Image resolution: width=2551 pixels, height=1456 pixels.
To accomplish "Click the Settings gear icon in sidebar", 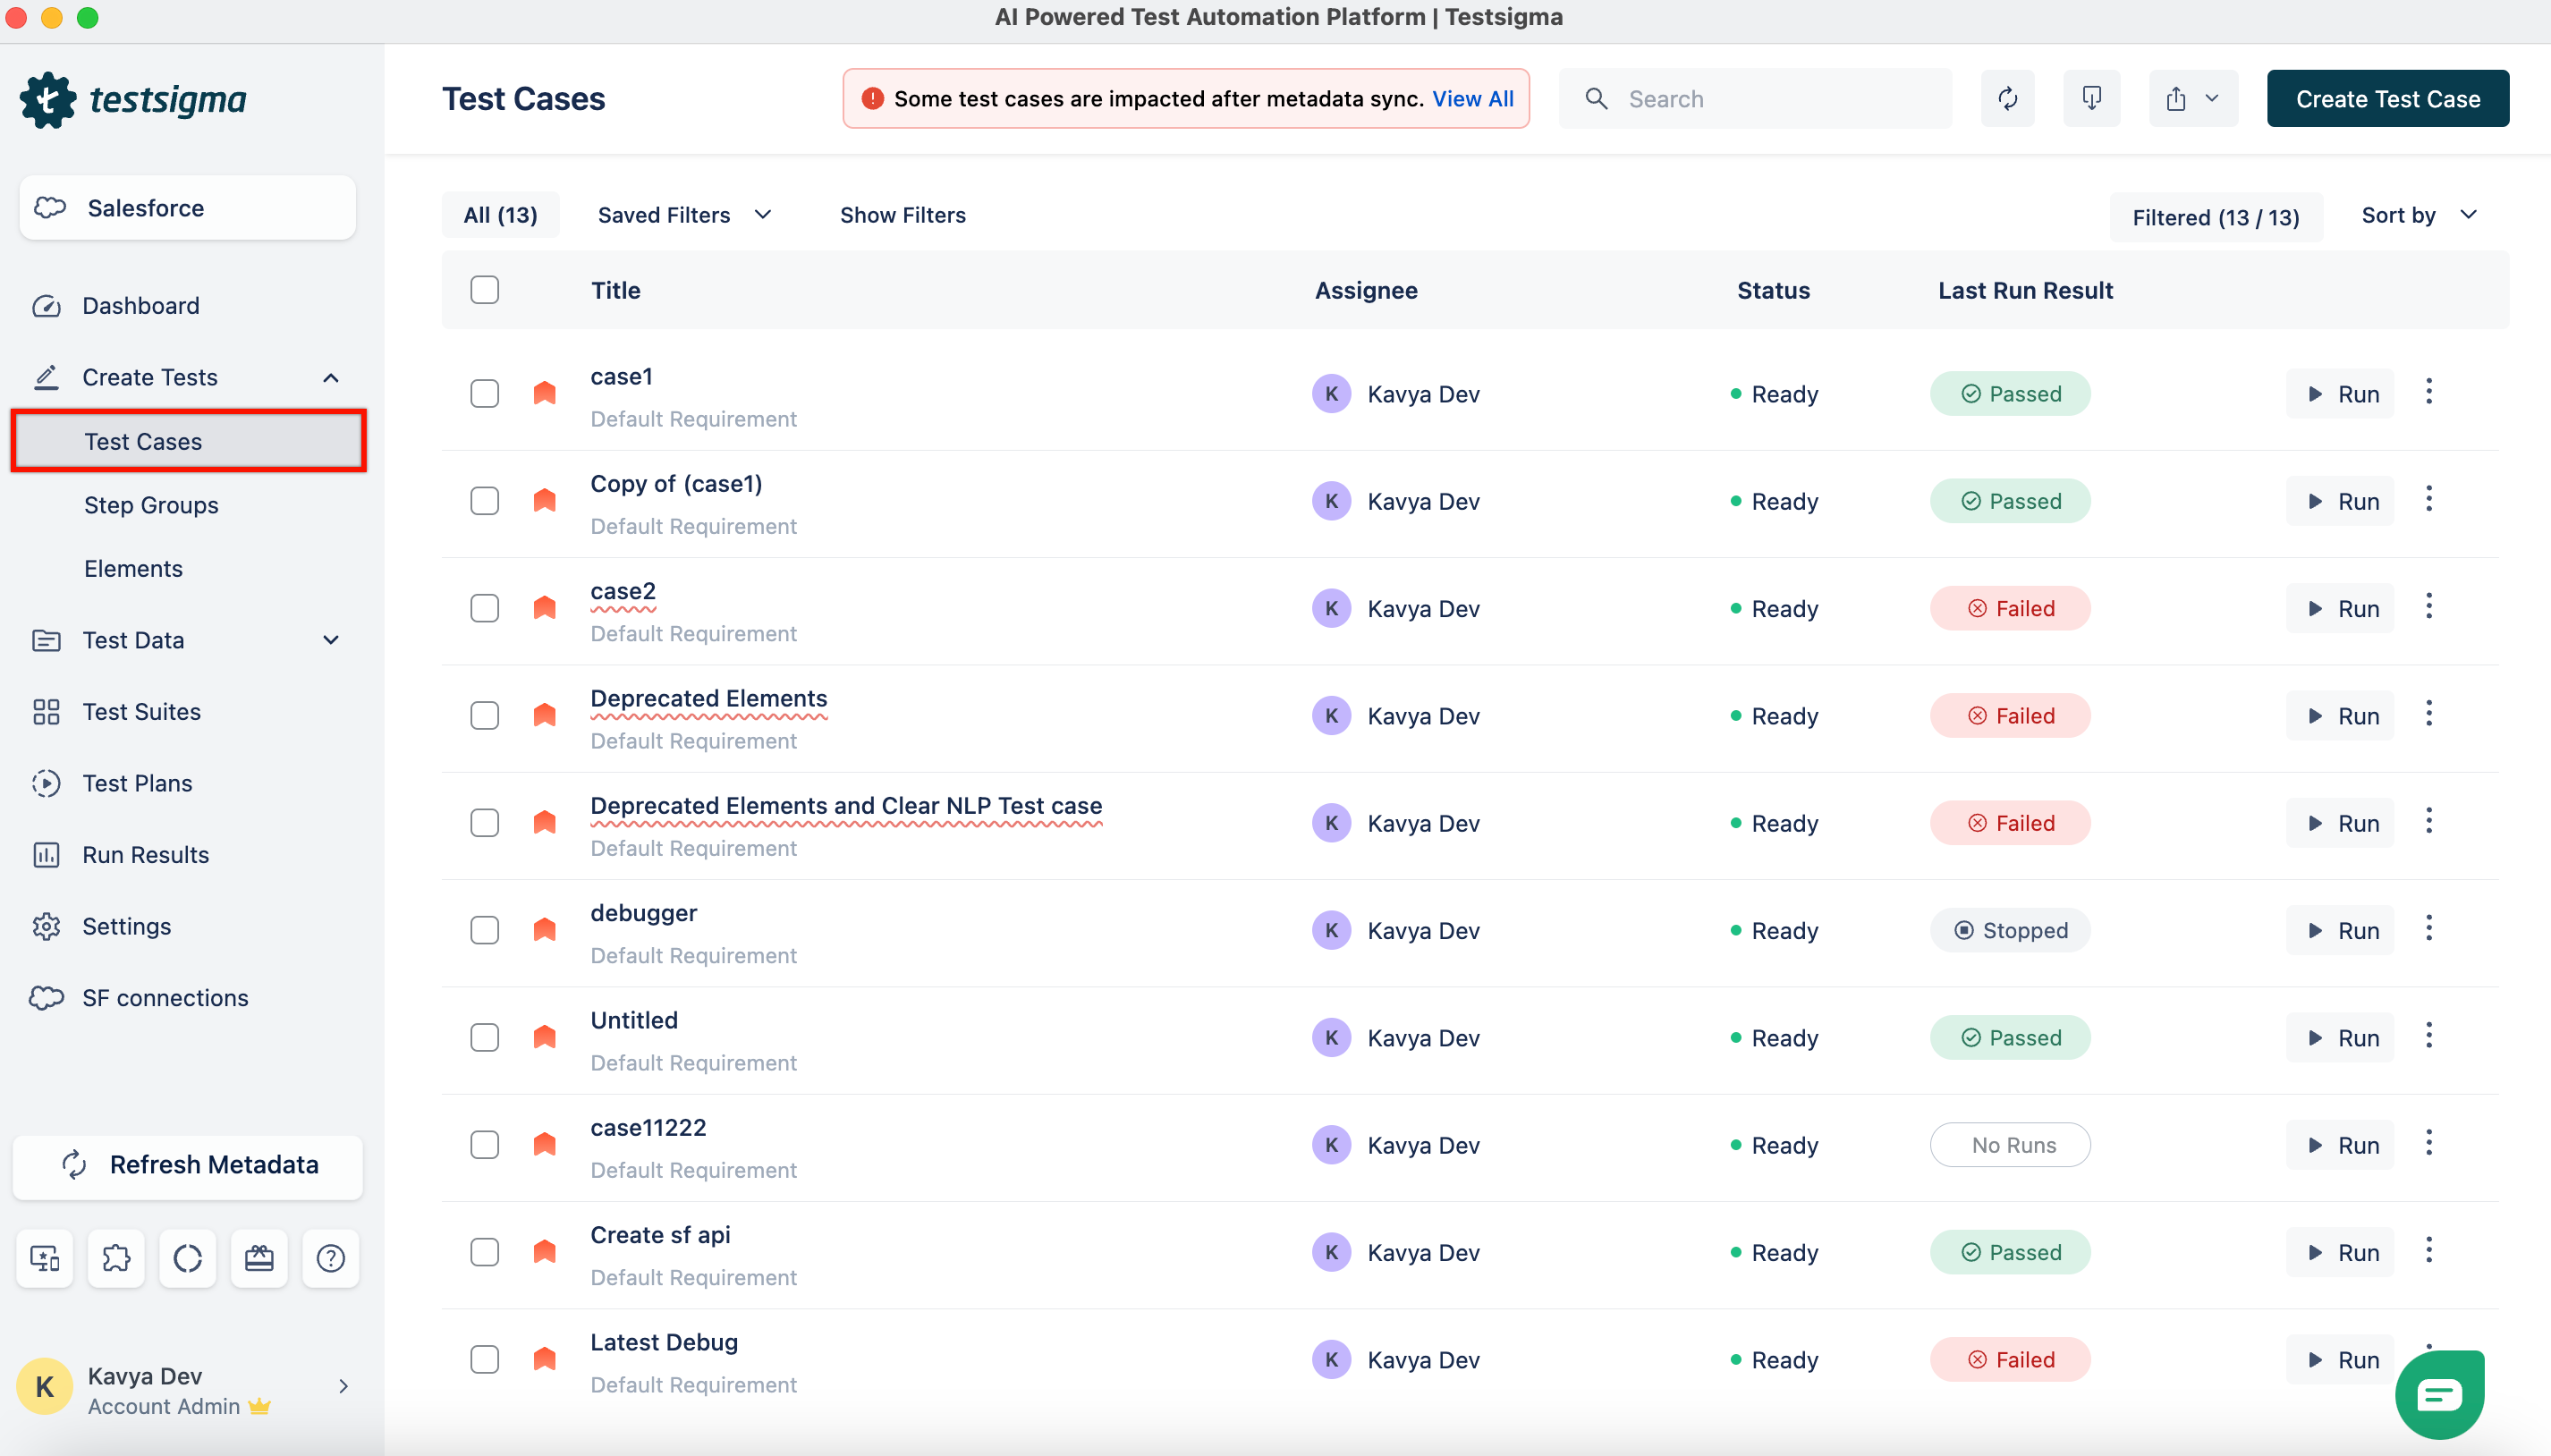I will 46,927.
